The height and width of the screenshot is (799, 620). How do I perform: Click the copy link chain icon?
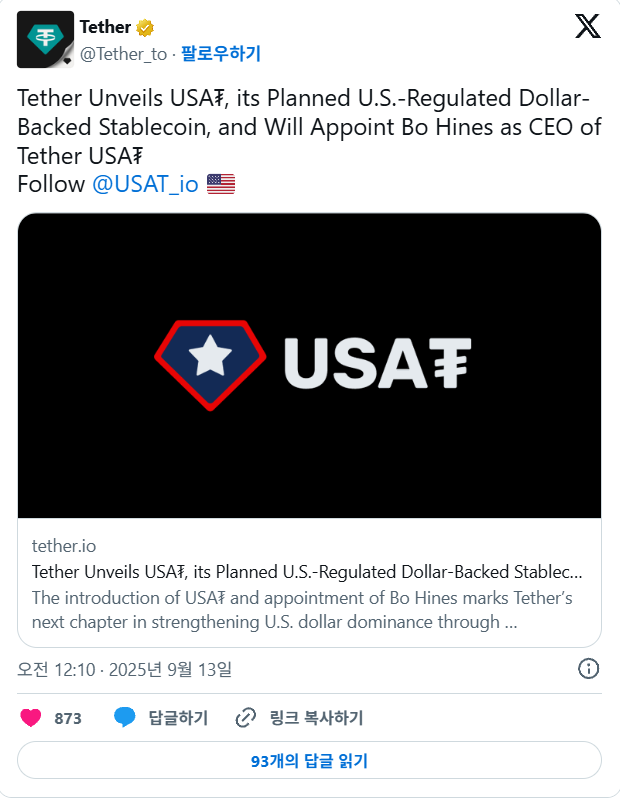pos(246,718)
